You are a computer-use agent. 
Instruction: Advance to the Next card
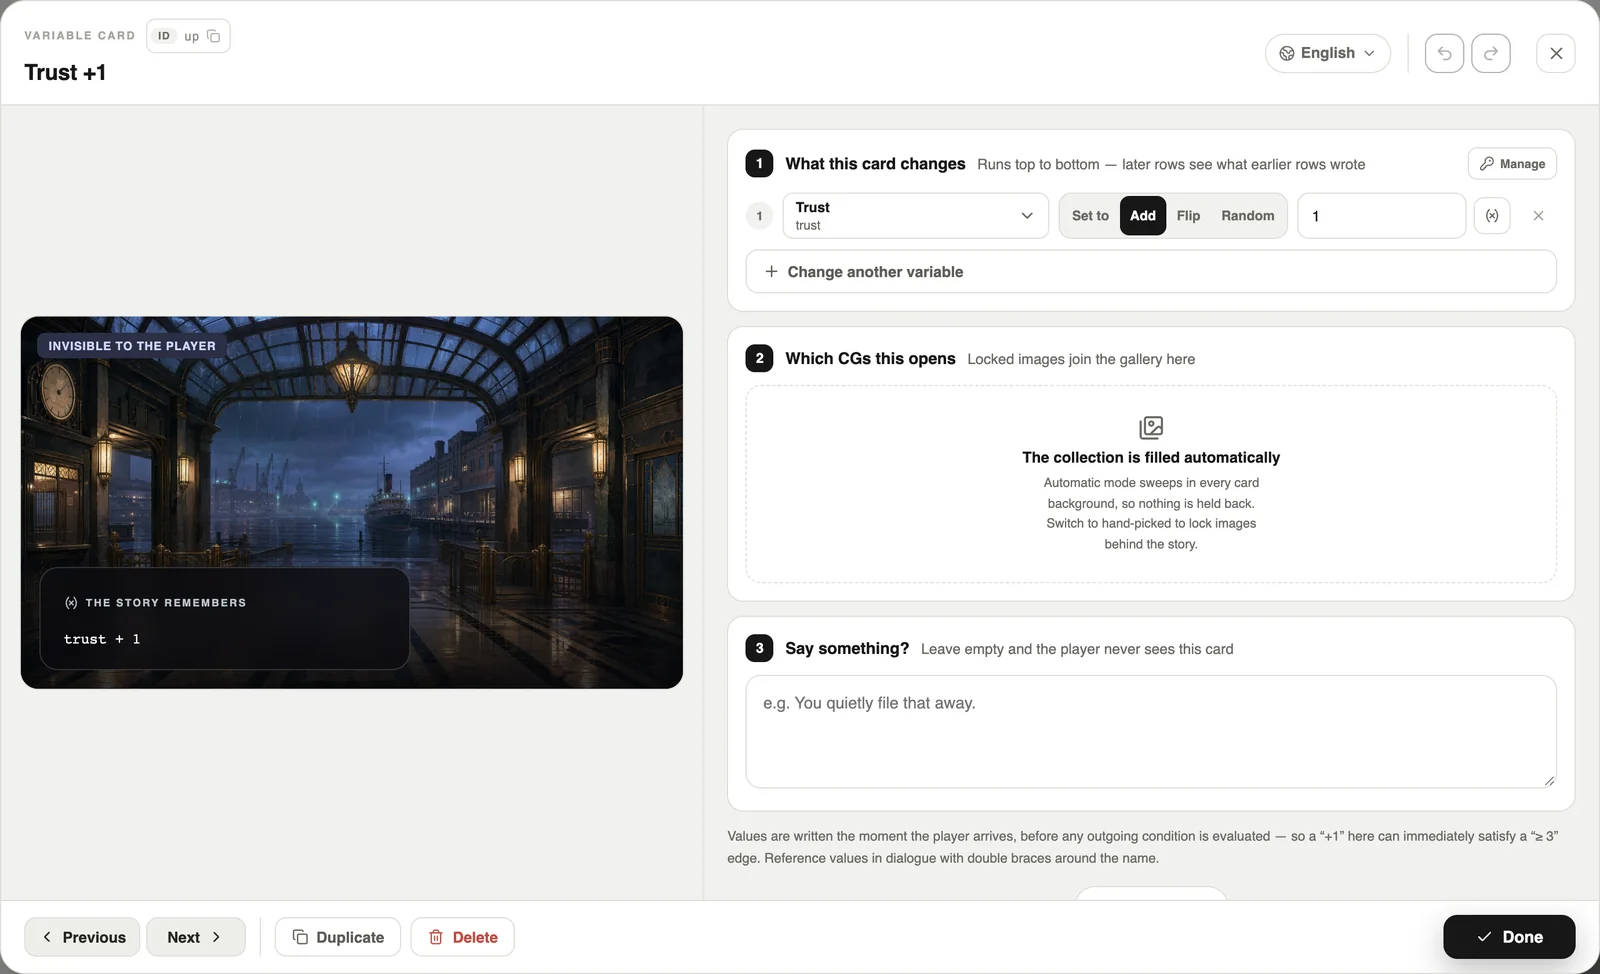tap(196, 937)
